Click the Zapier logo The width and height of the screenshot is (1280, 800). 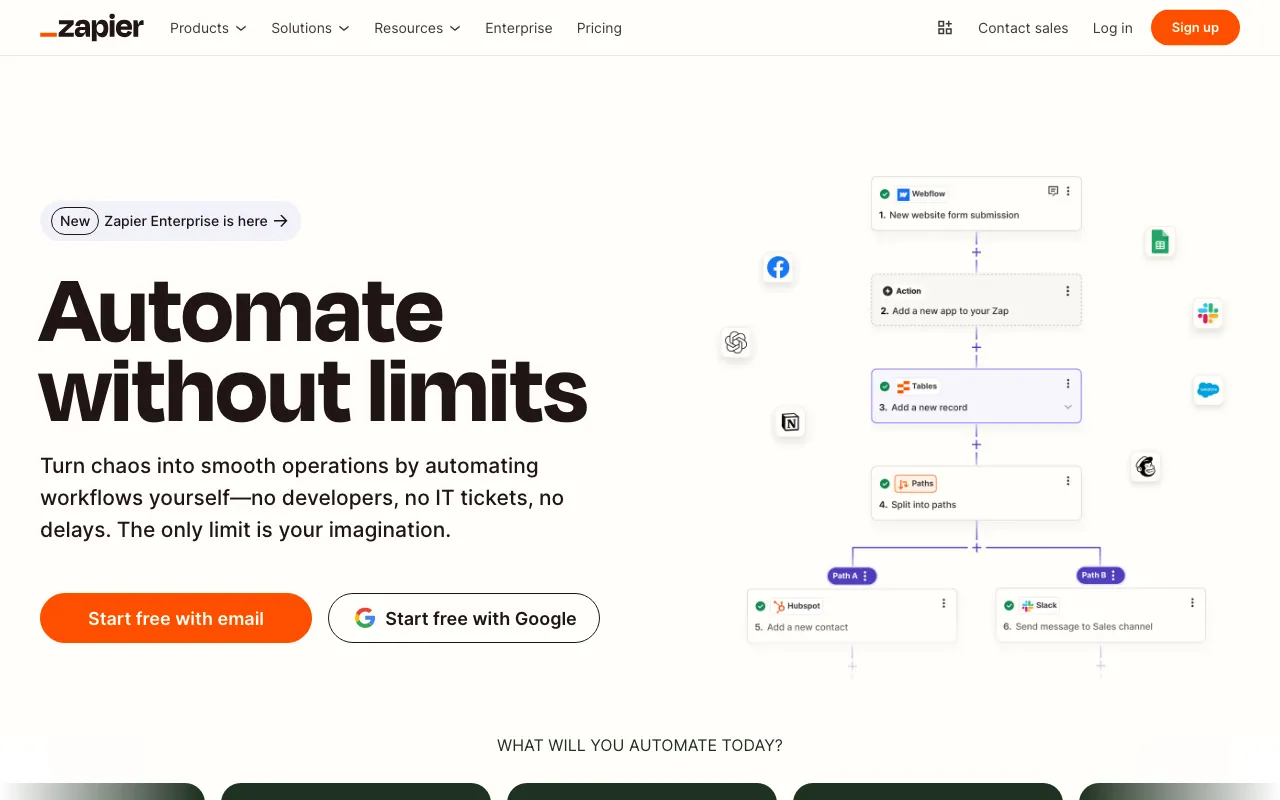point(92,28)
